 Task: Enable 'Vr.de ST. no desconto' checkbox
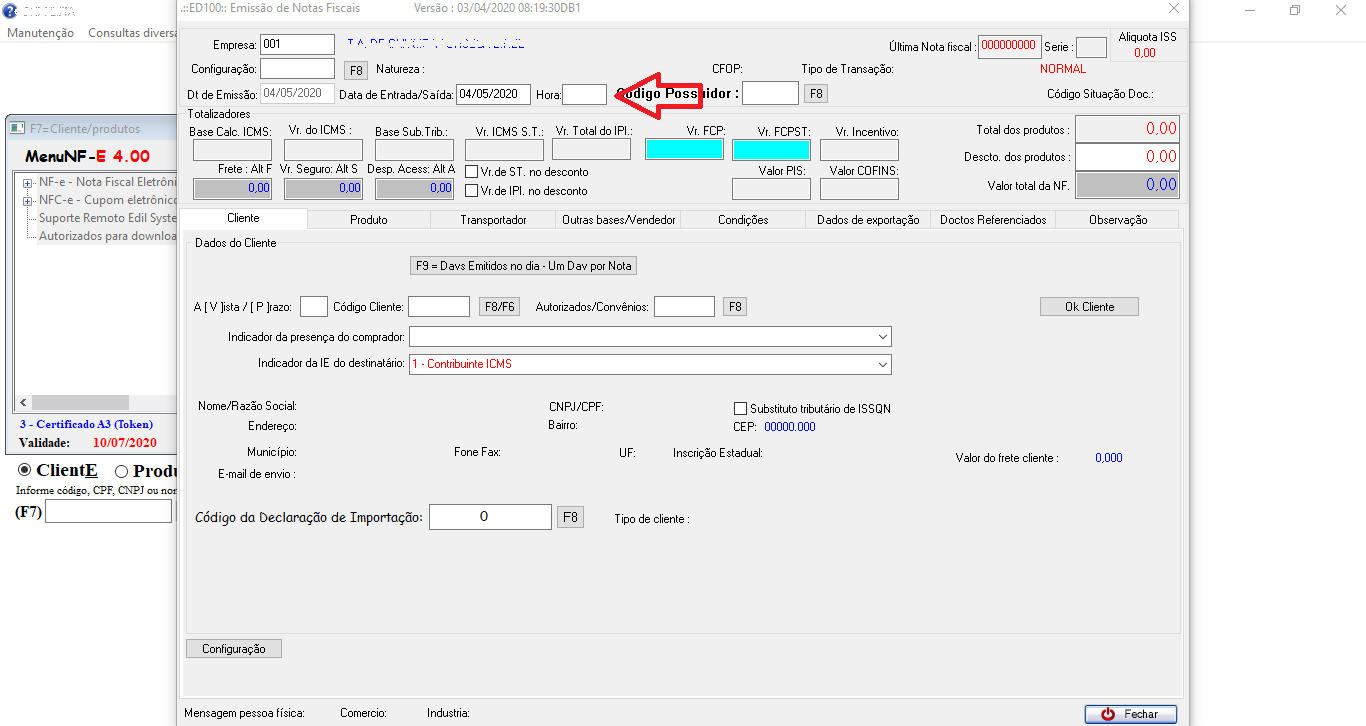472,172
